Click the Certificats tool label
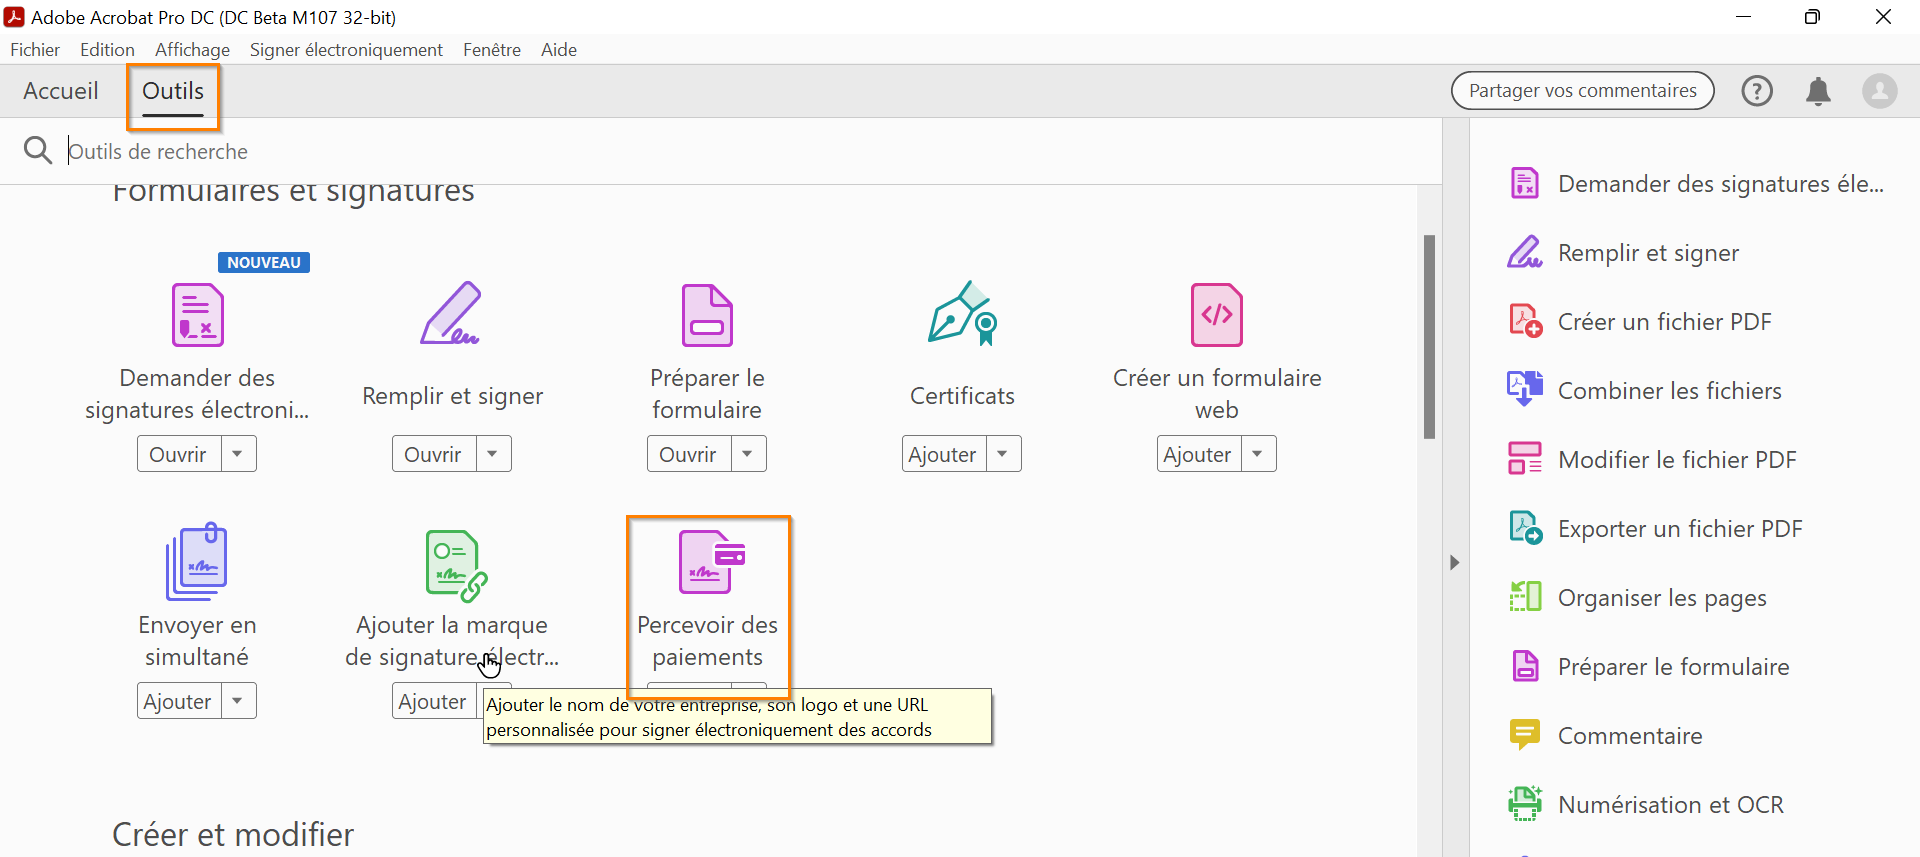The height and width of the screenshot is (857, 1920). [x=962, y=396]
